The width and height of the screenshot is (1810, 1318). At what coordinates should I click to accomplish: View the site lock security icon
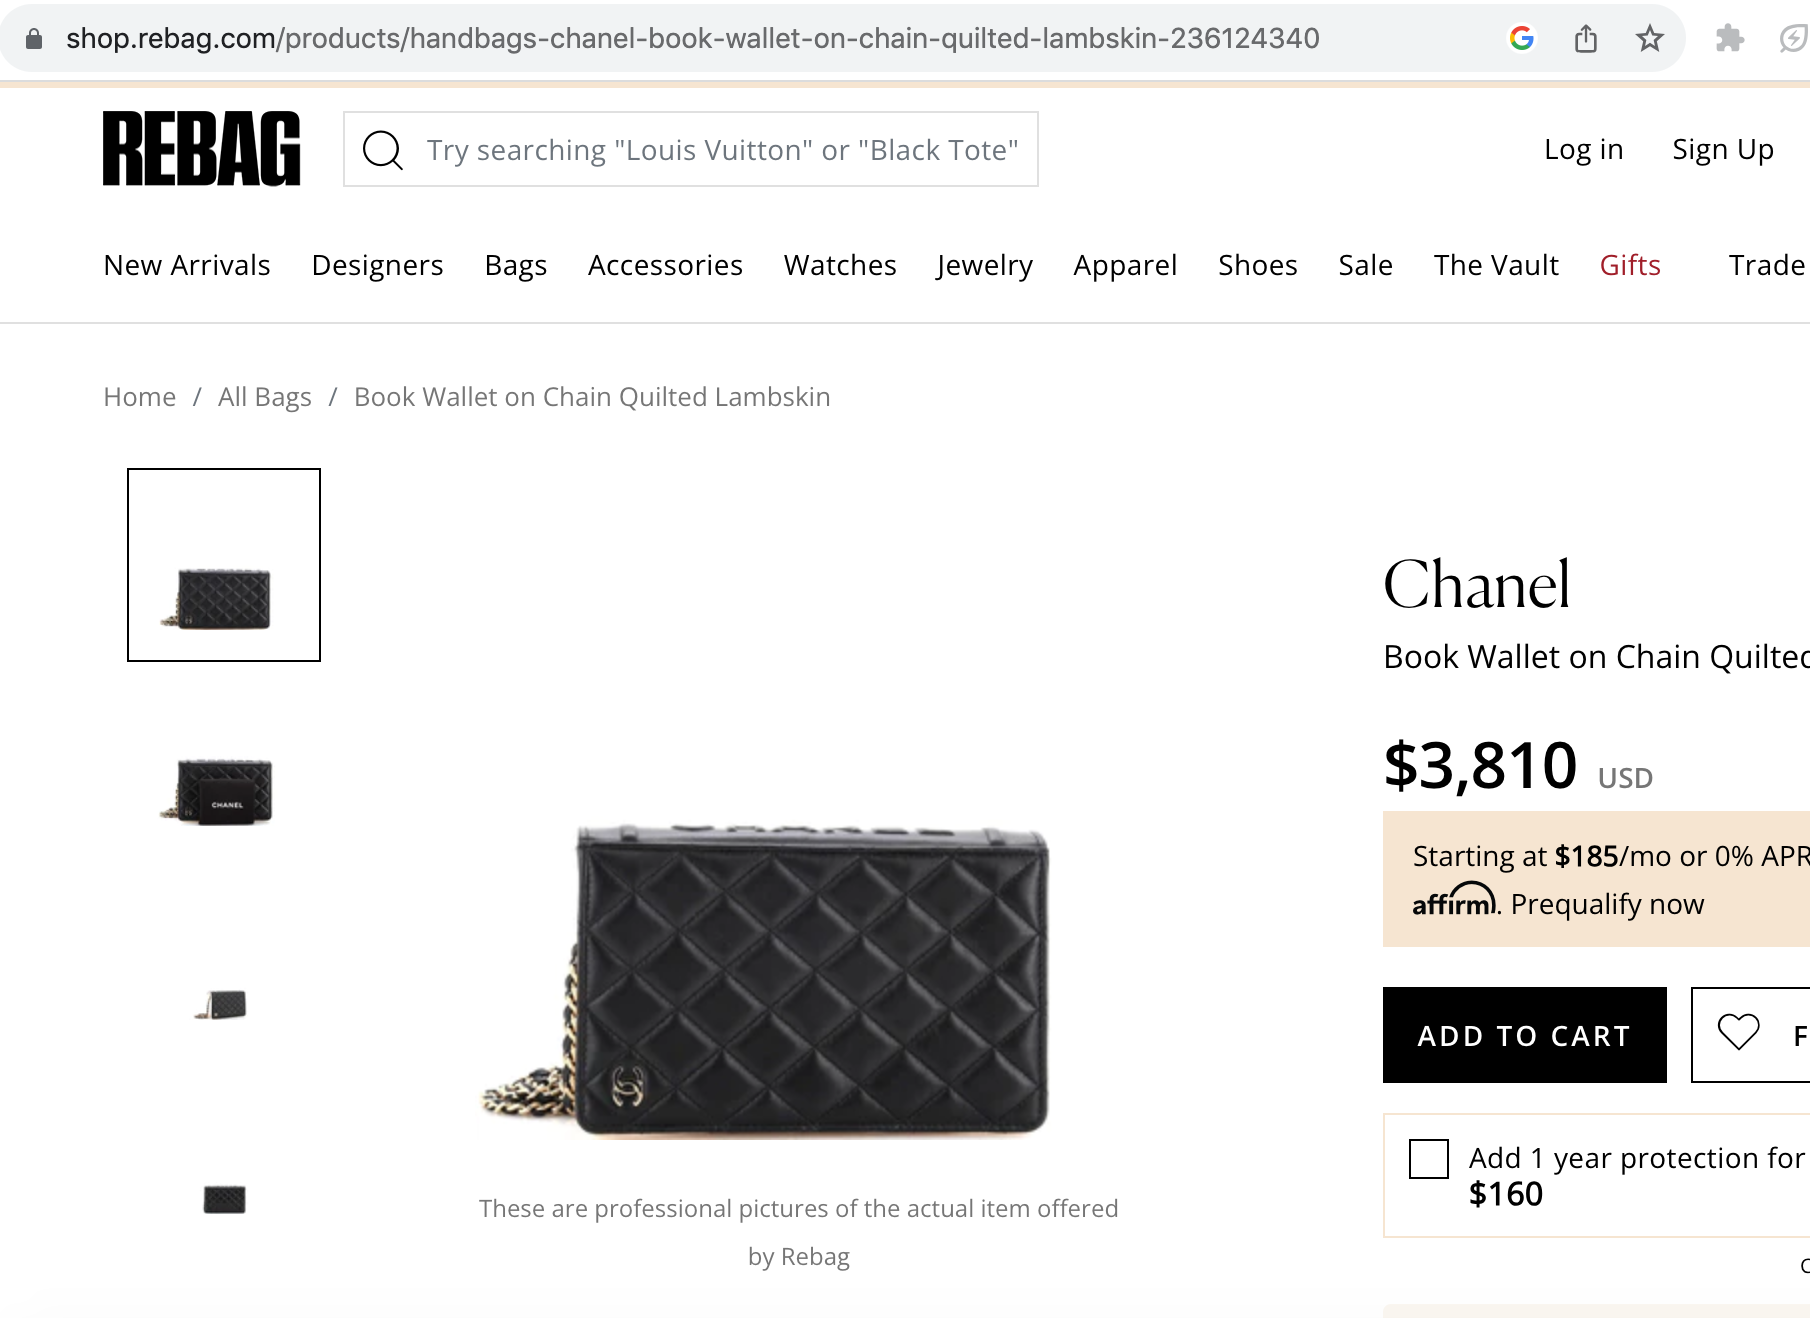point(34,39)
